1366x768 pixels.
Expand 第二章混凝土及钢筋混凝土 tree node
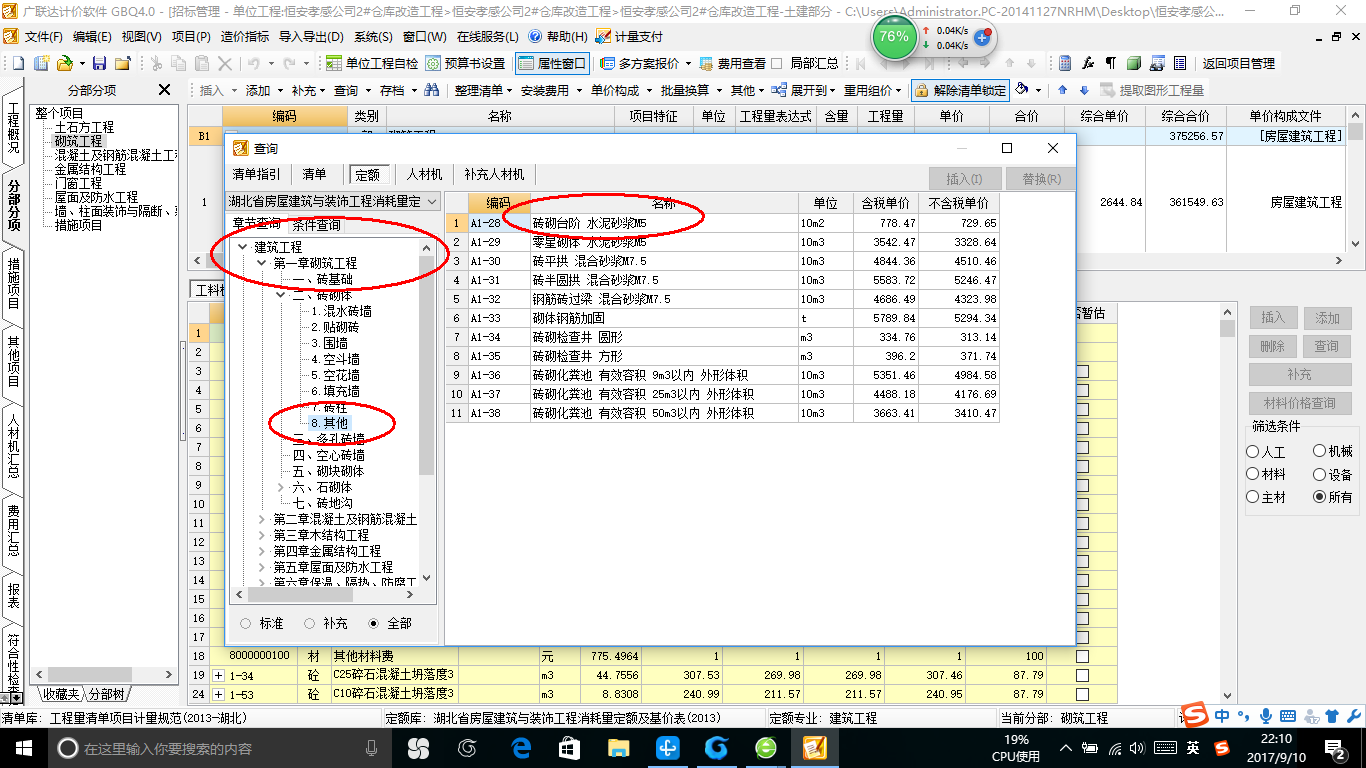262,520
